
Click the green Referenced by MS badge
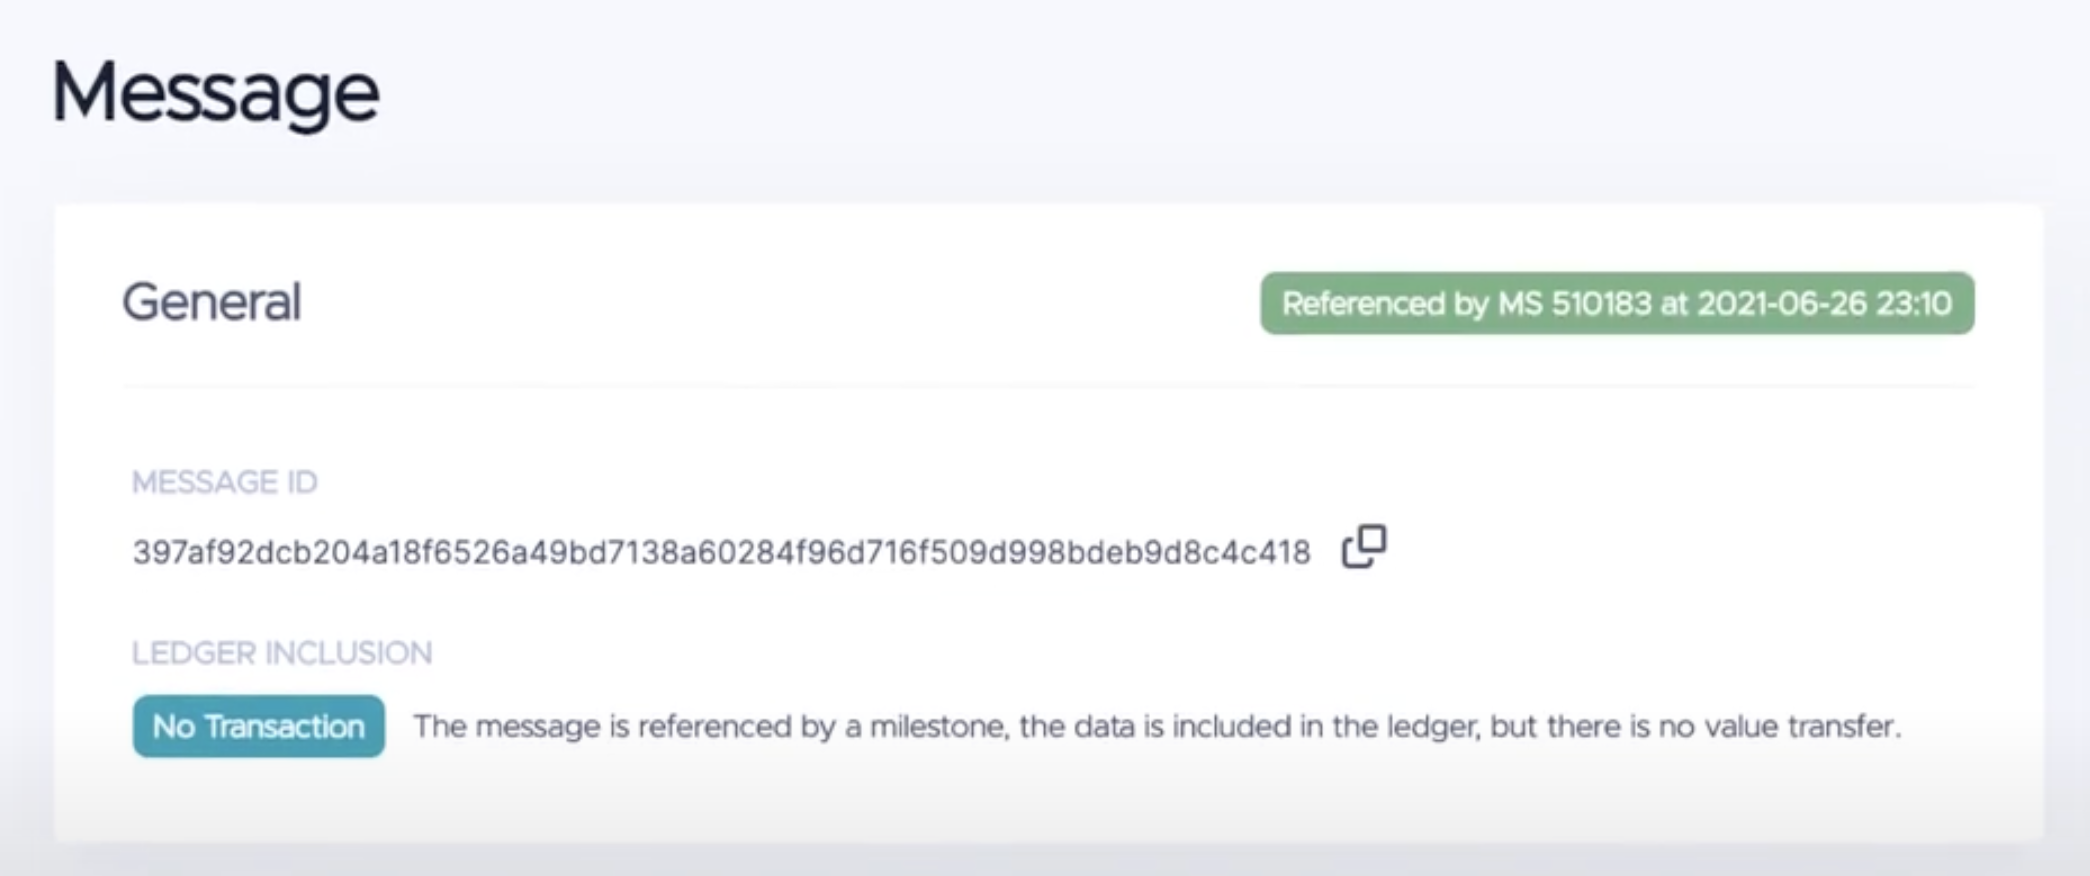[1616, 303]
